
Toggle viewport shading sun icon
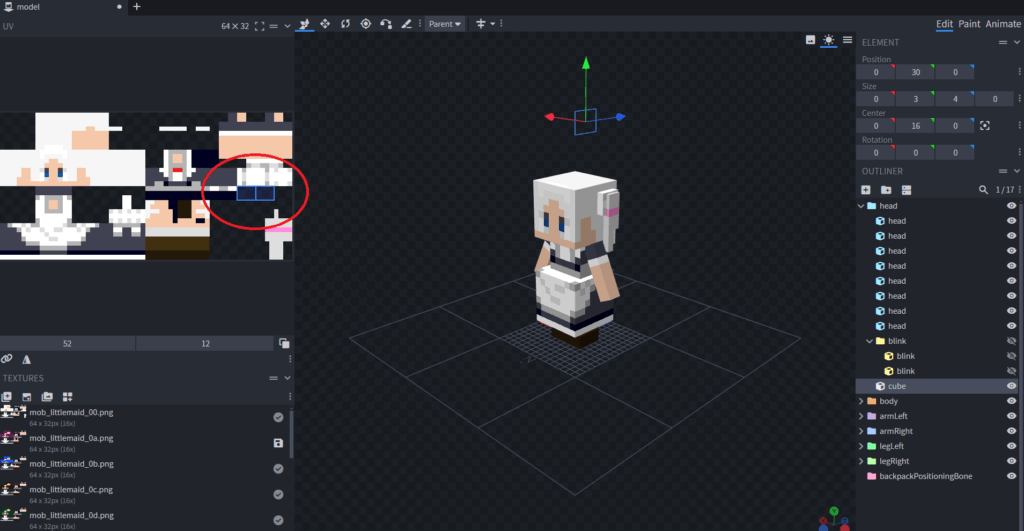pos(828,40)
